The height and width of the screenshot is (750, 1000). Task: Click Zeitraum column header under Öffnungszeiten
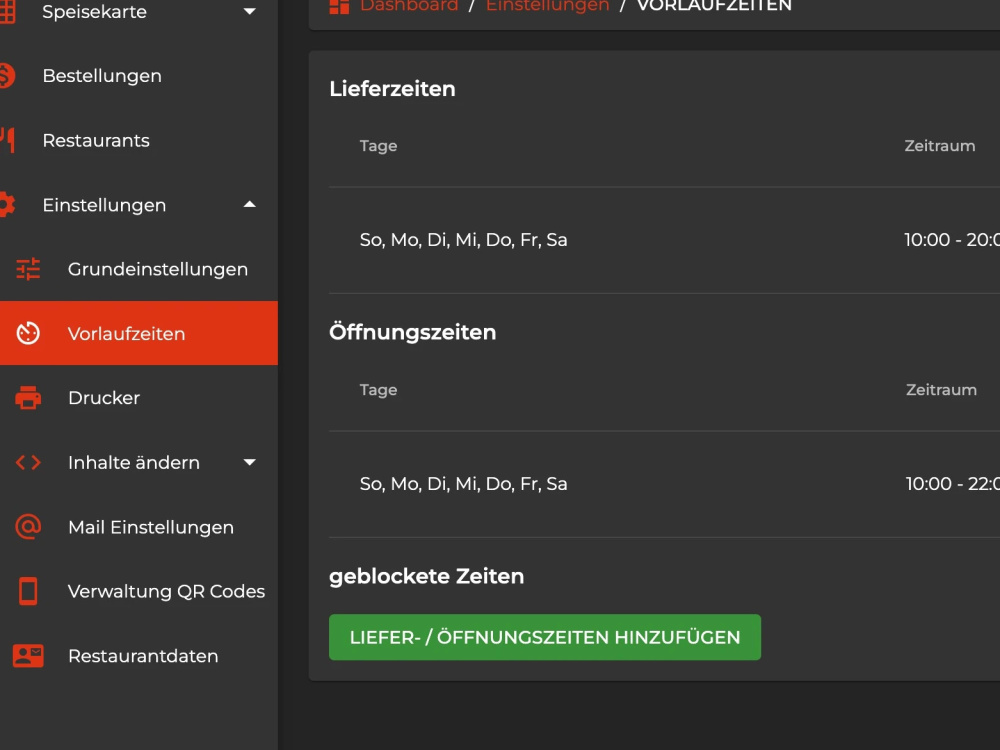pyautogui.click(x=941, y=390)
